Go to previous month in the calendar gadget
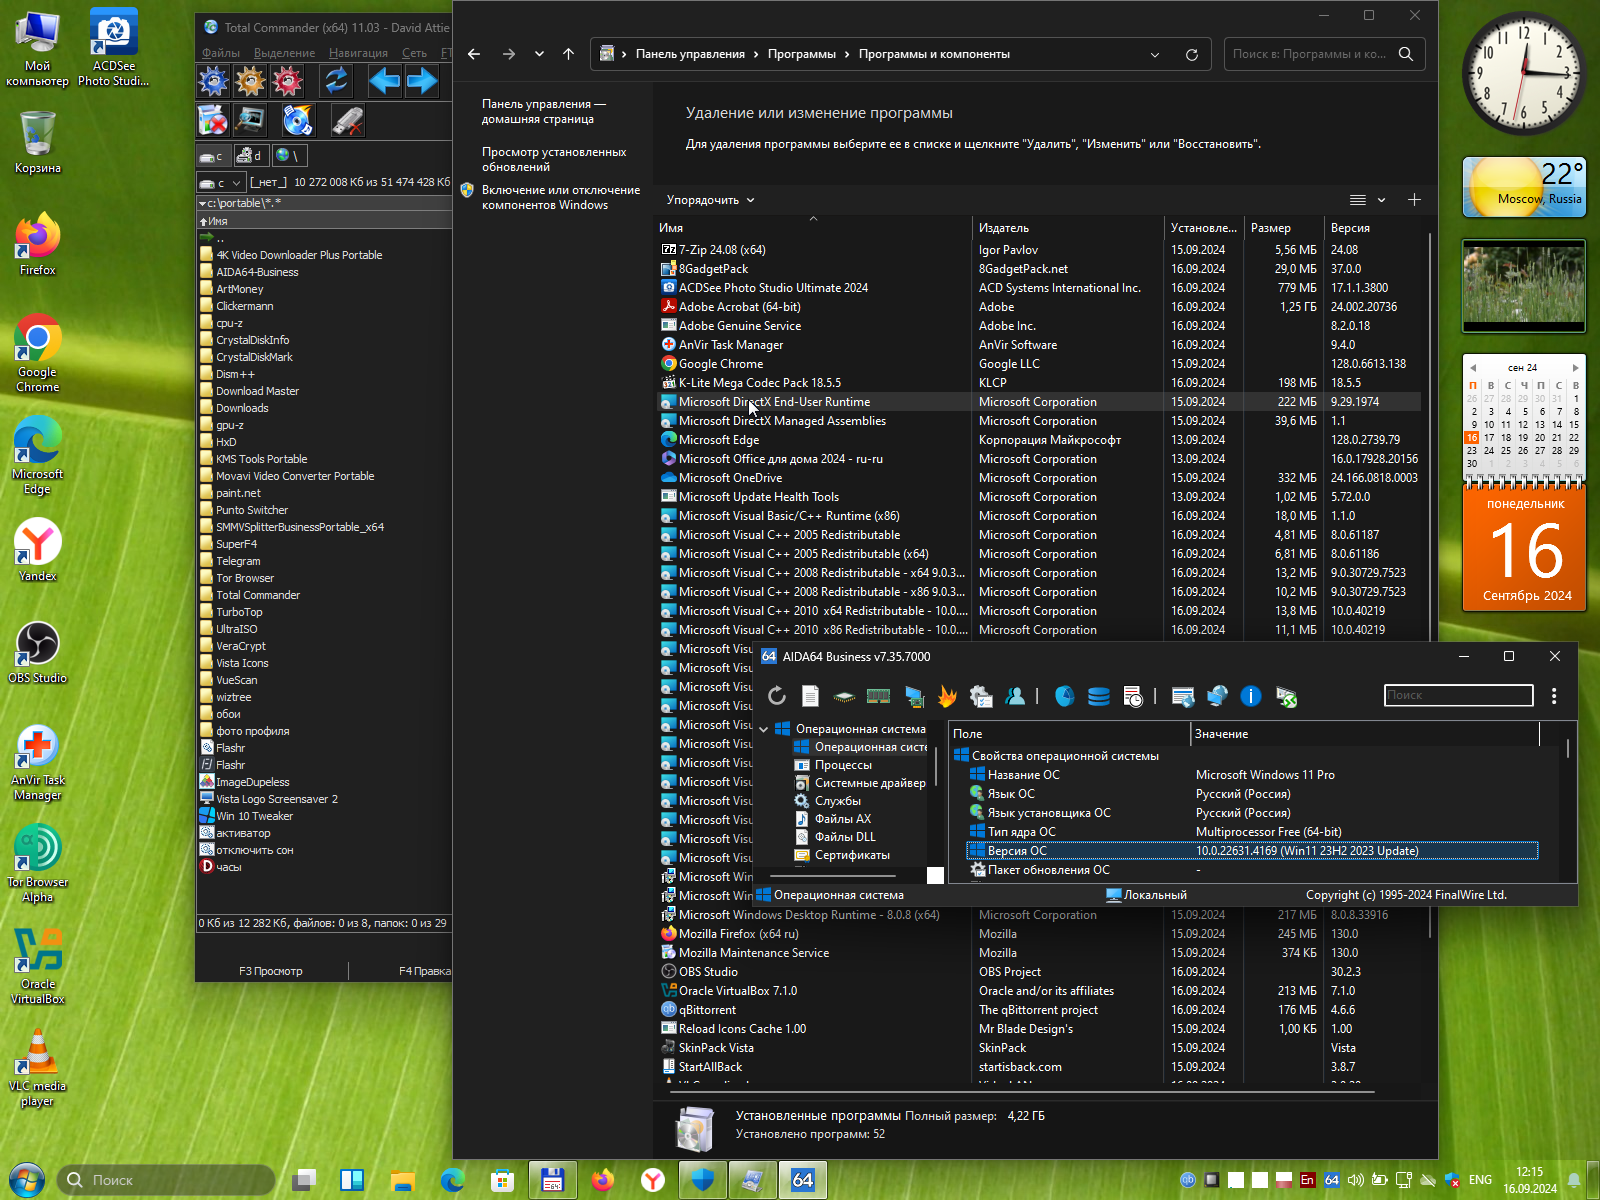1600x1200 pixels. (x=1472, y=368)
